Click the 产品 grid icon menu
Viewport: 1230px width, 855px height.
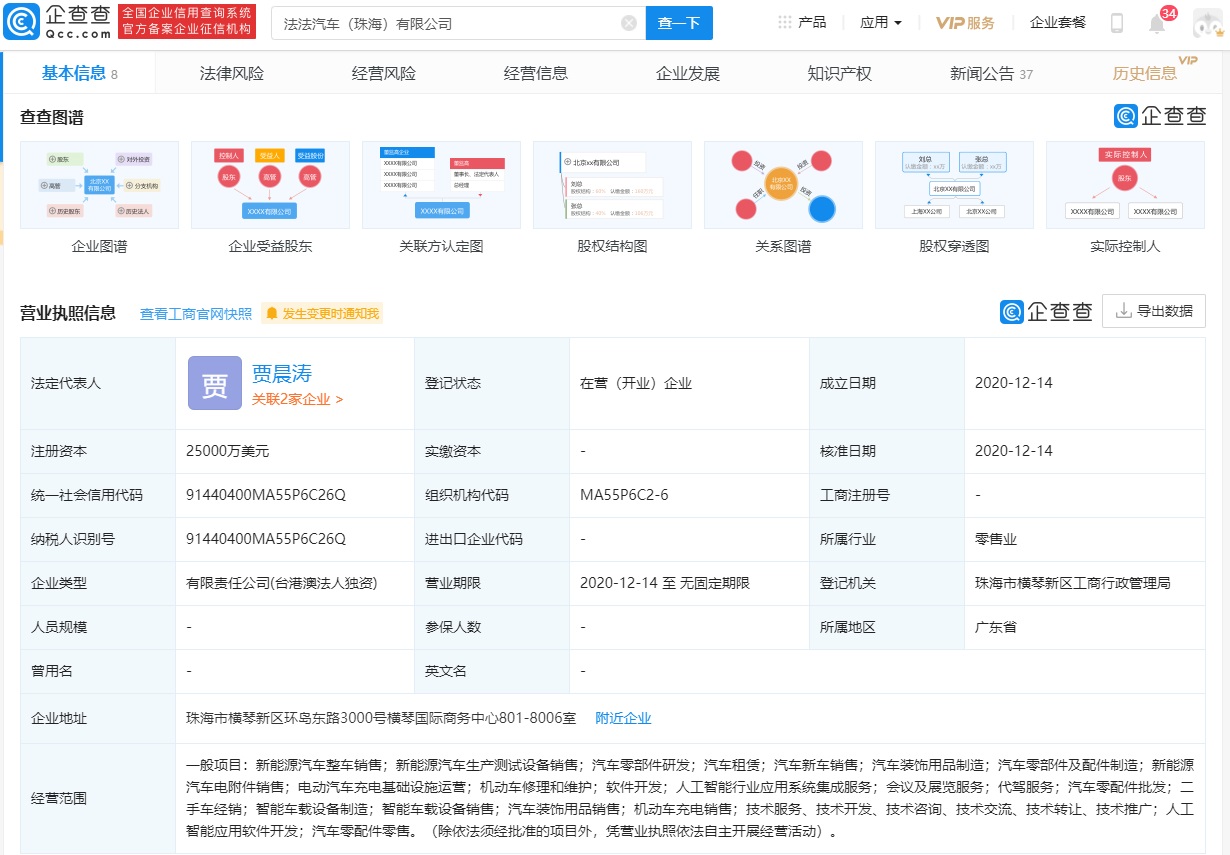[x=802, y=22]
